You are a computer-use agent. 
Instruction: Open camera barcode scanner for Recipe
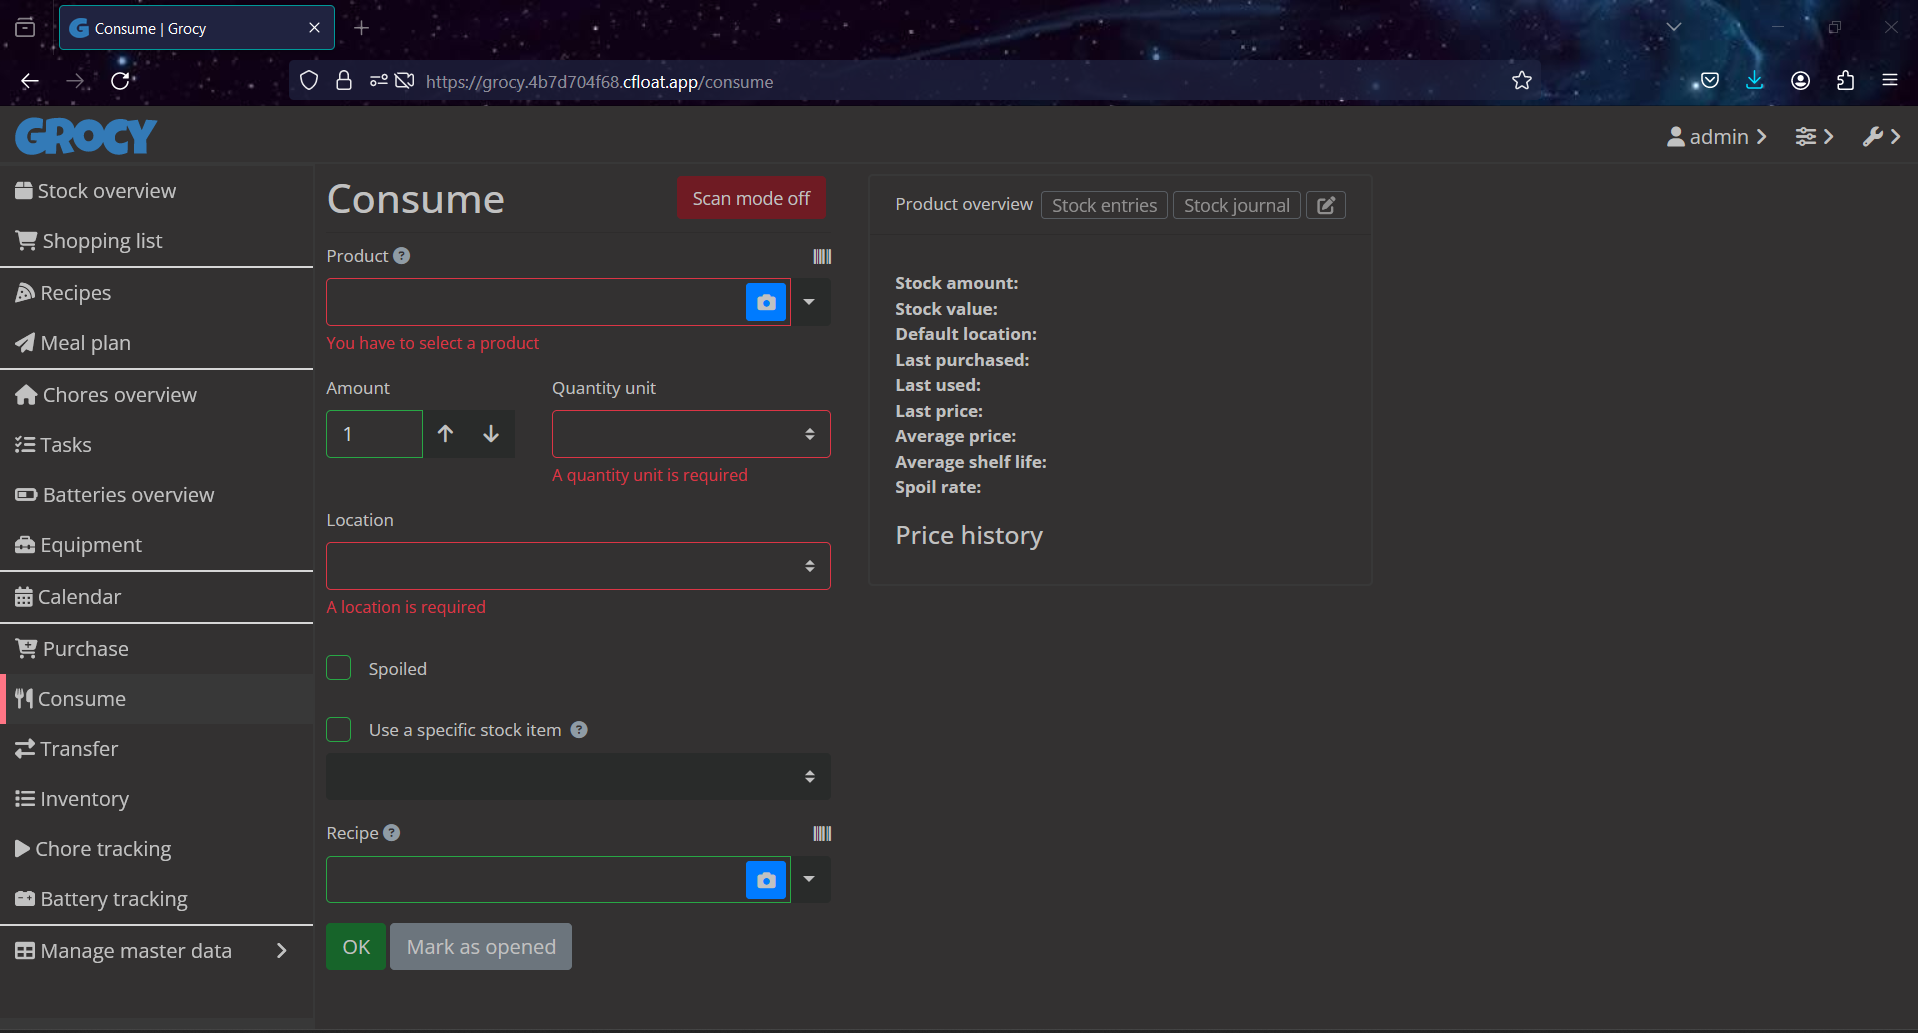tap(766, 880)
